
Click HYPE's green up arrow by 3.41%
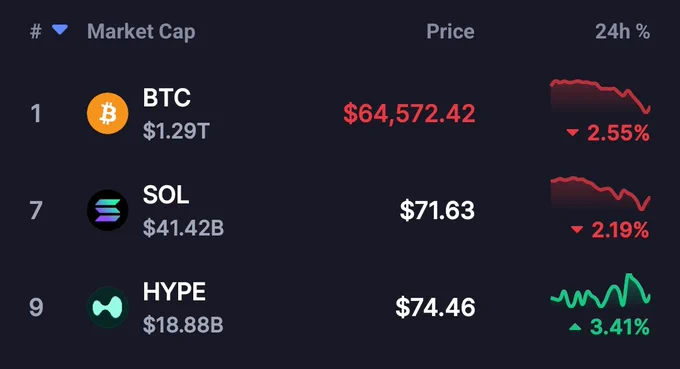tap(575, 327)
